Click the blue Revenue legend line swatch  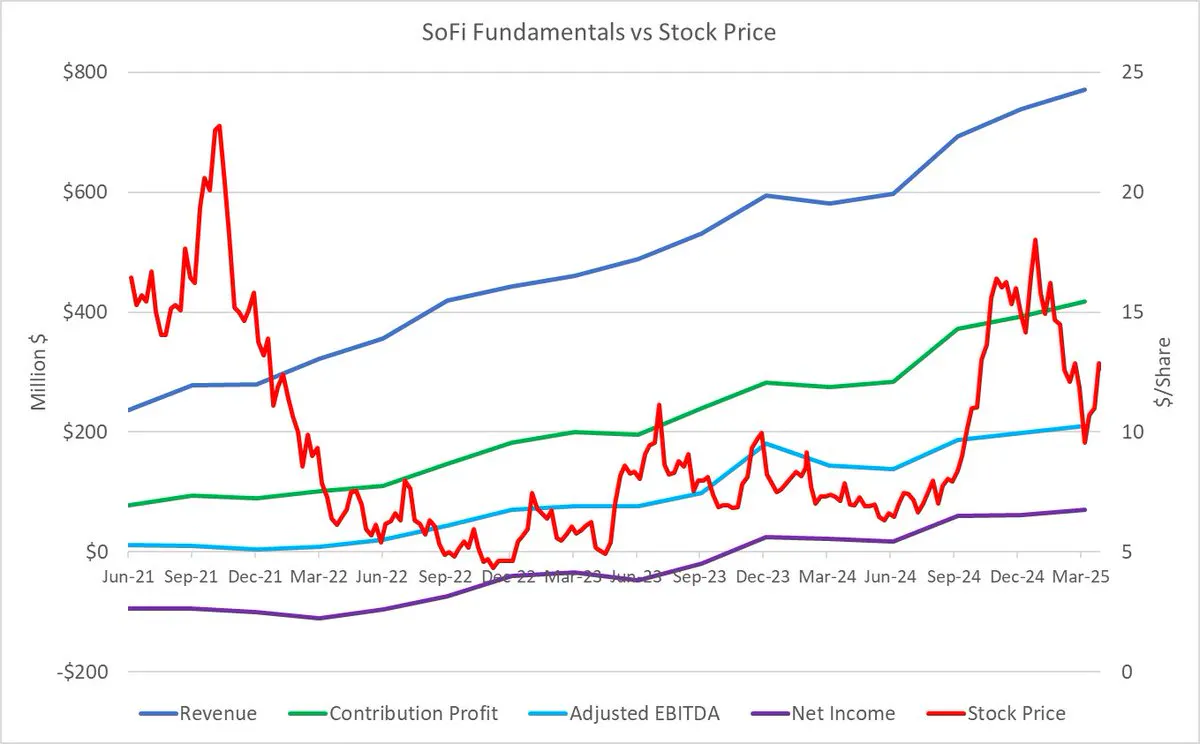[x=156, y=714]
